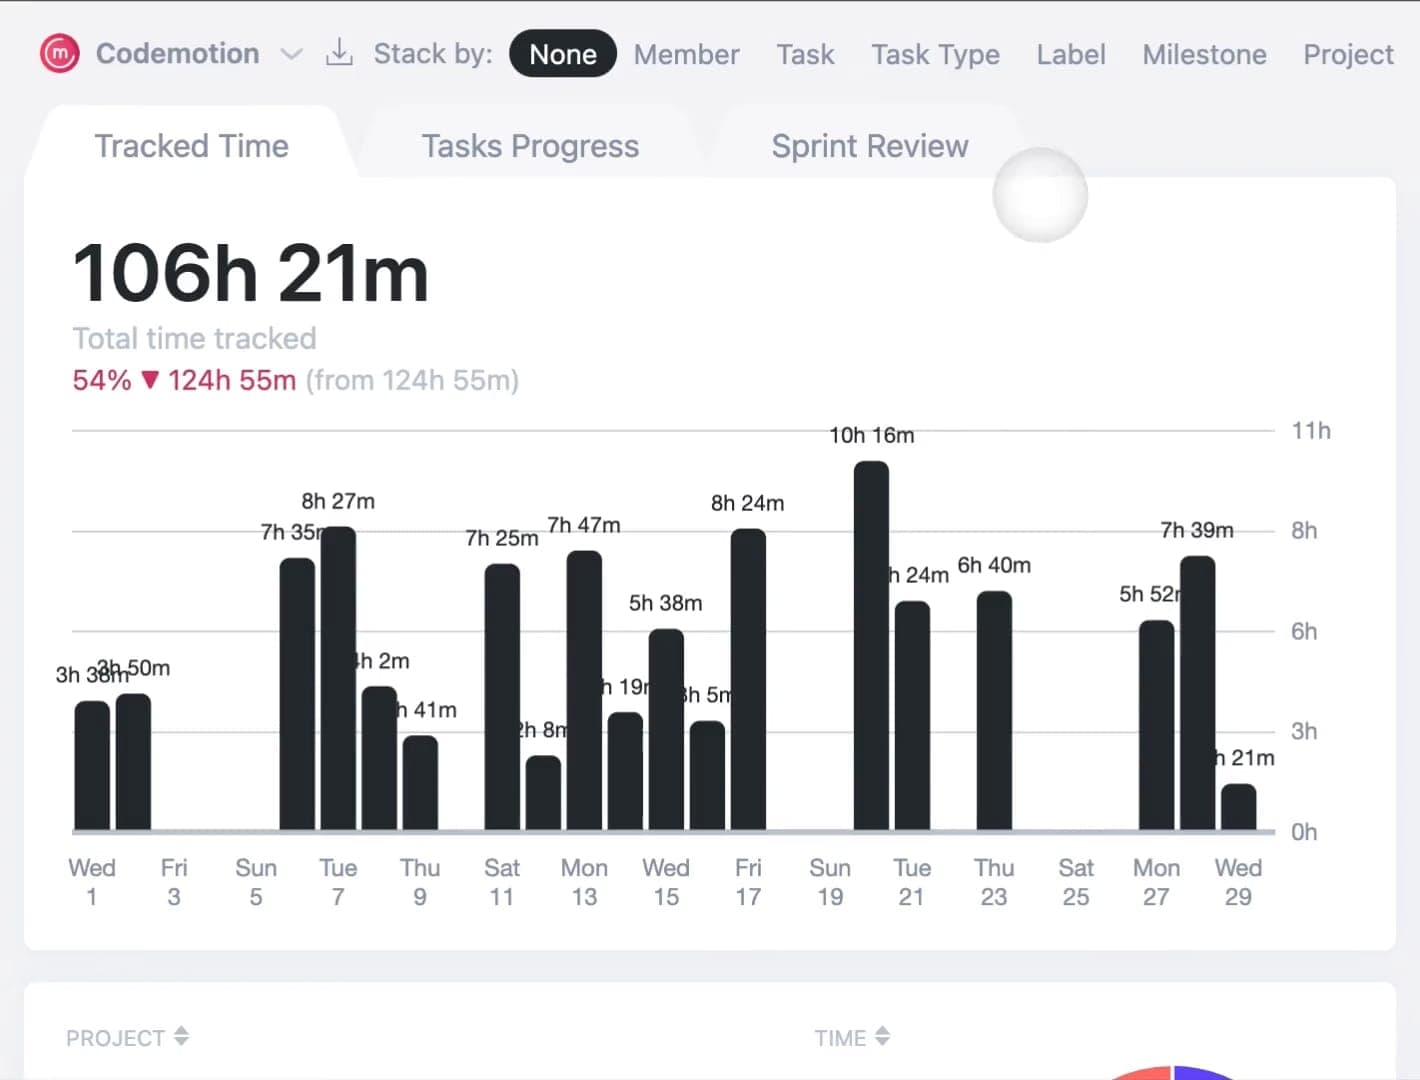Stack the chart by Task

[x=805, y=54]
